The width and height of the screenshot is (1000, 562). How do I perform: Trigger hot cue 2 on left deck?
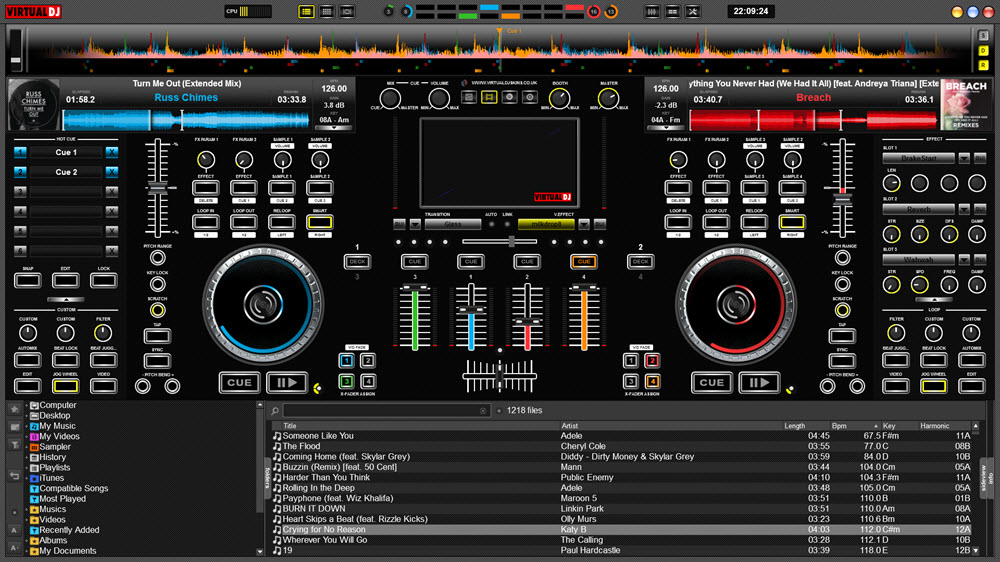20,172
